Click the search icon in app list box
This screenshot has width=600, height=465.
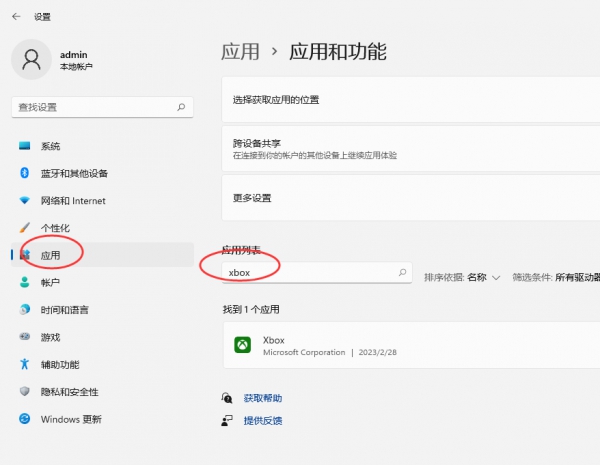tap(402, 272)
